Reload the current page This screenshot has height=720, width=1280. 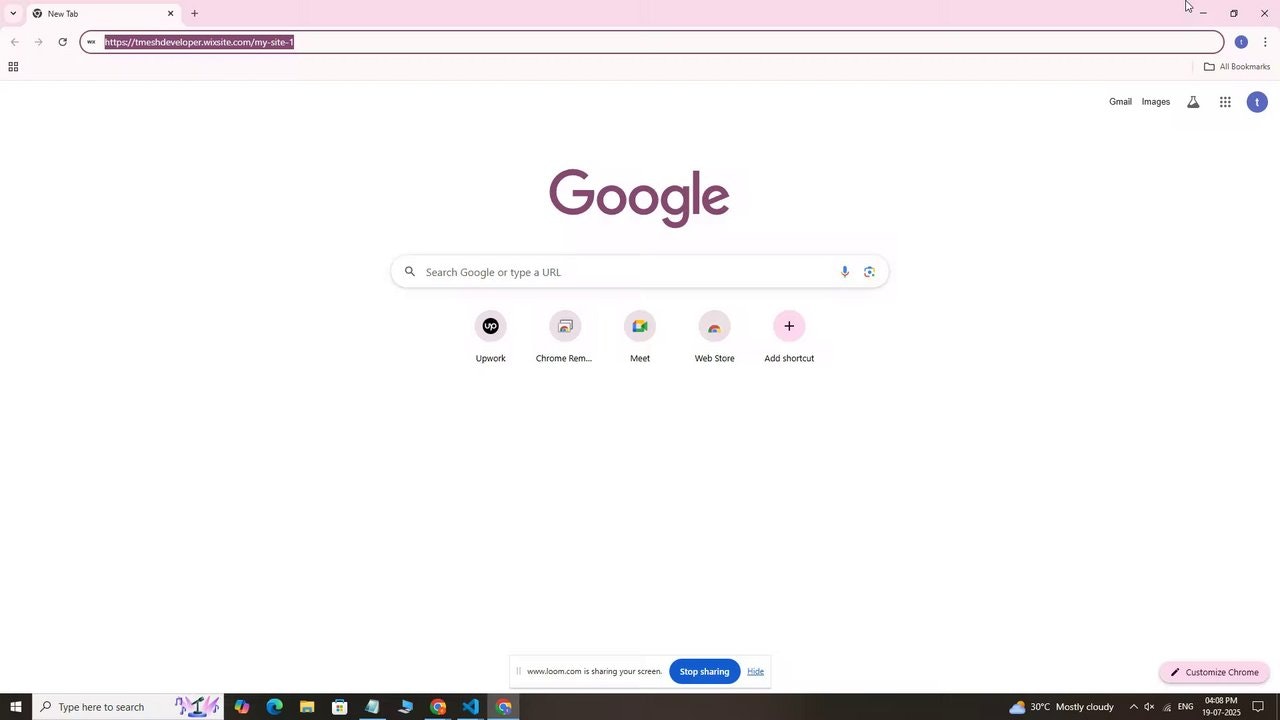pos(62,42)
